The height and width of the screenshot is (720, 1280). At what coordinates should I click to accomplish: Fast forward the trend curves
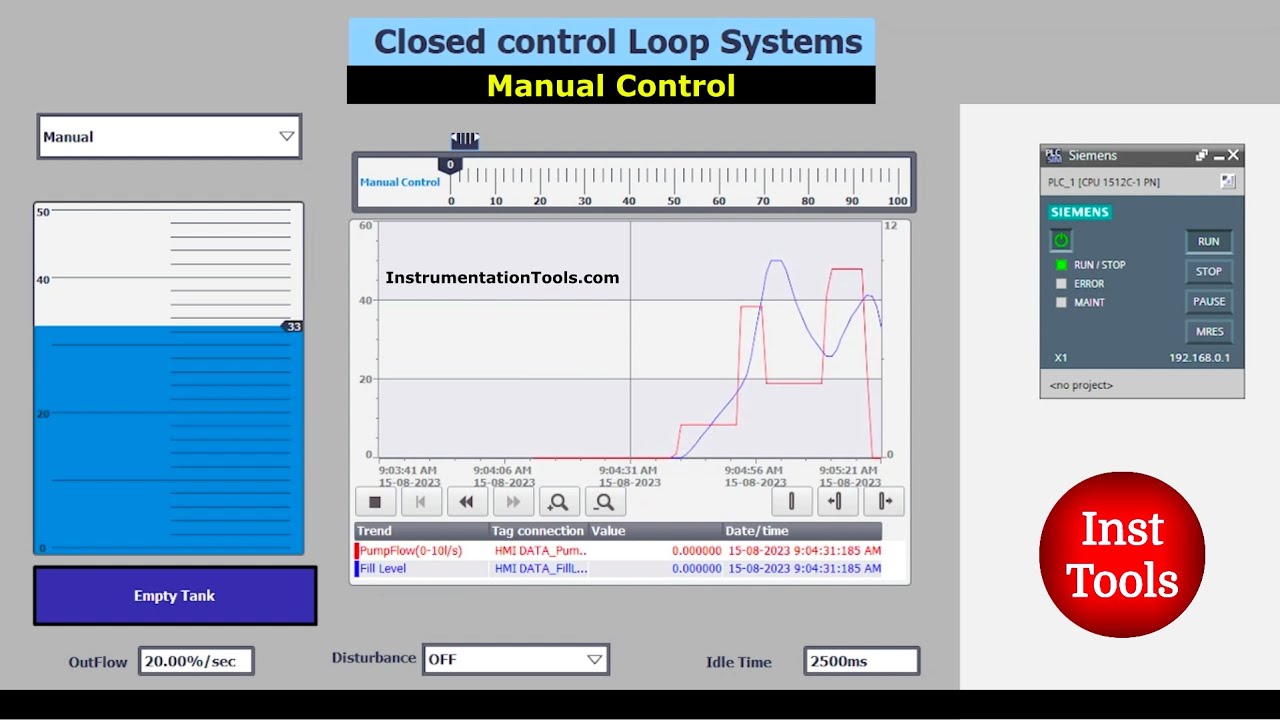click(x=512, y=501)
